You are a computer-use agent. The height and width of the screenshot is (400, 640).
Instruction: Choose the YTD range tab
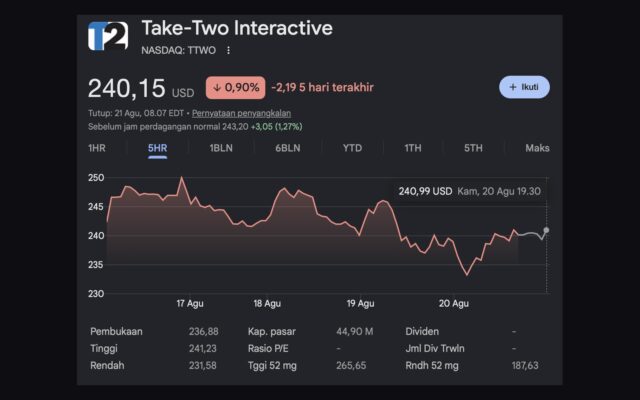pyautogui.click(x=352, y=148)
